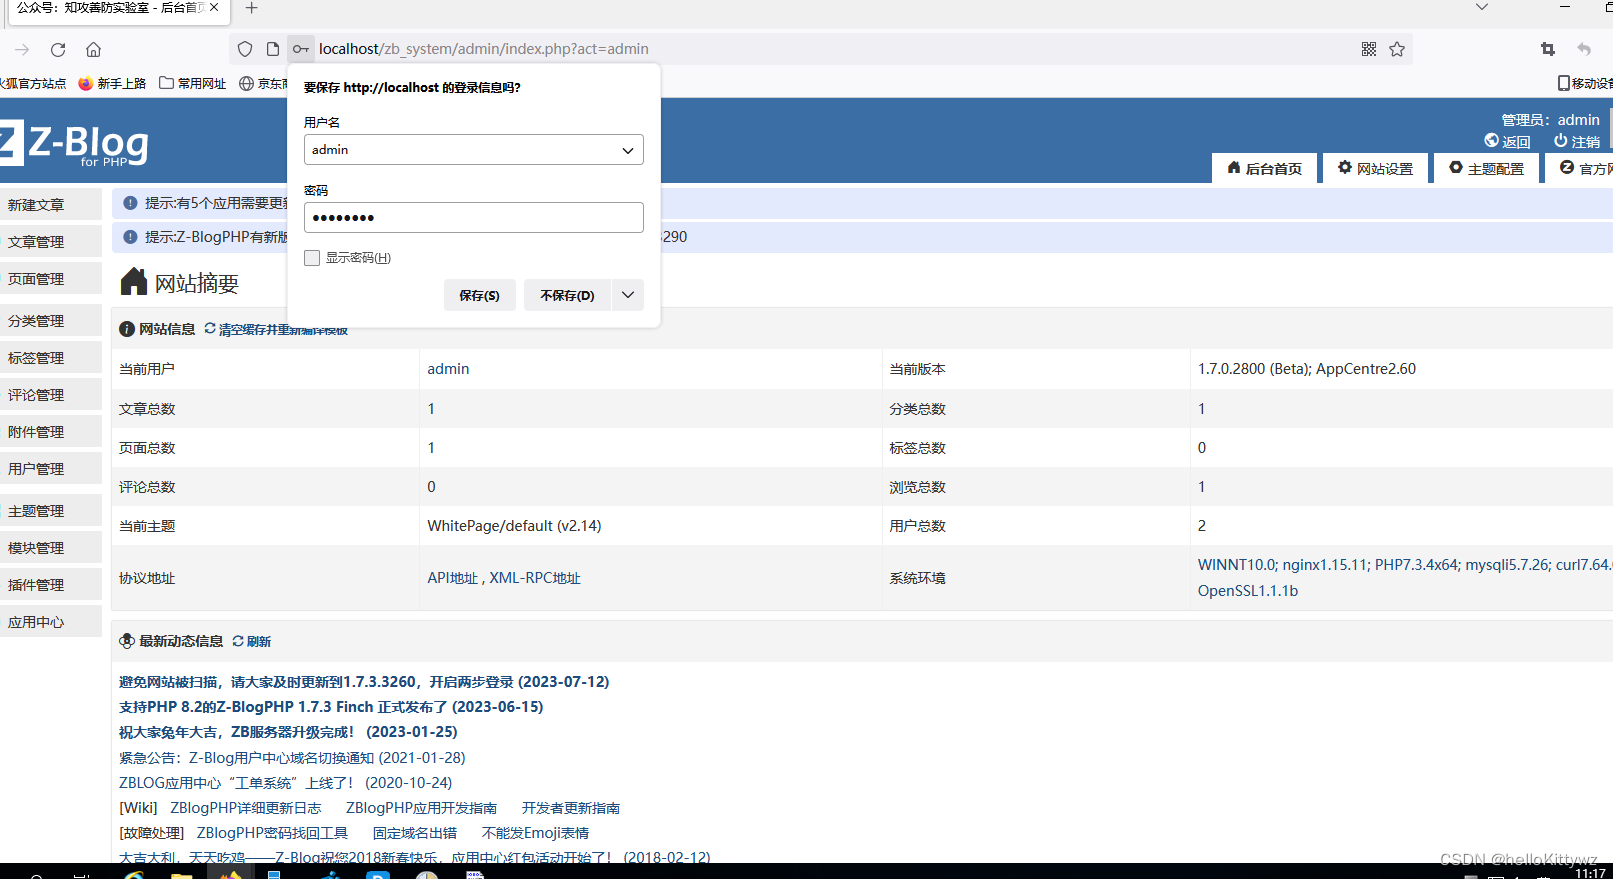1613x879 pixels.
Task: Open 主题管理 in the sidebar
Action: tap(51, 510)
